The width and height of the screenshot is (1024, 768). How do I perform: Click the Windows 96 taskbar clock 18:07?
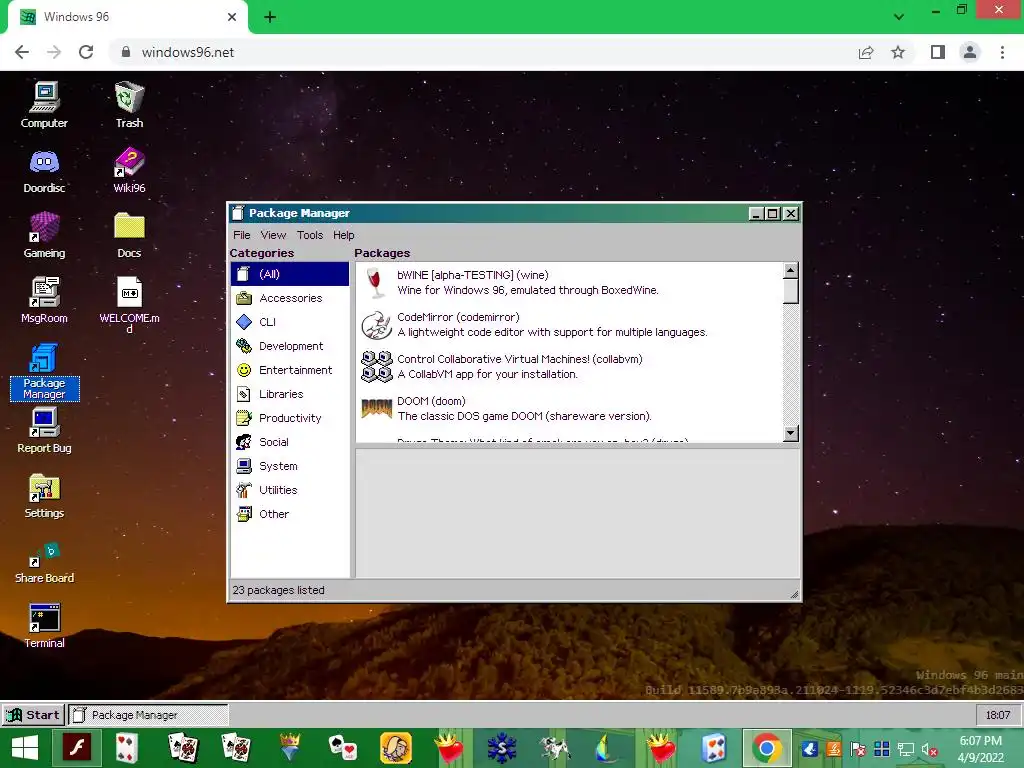(998, 715)
